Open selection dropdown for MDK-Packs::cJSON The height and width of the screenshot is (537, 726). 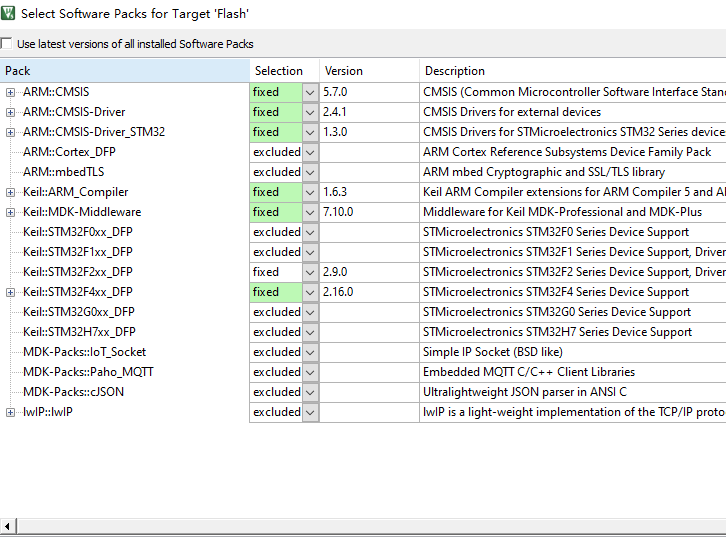(x=310, y=392)
